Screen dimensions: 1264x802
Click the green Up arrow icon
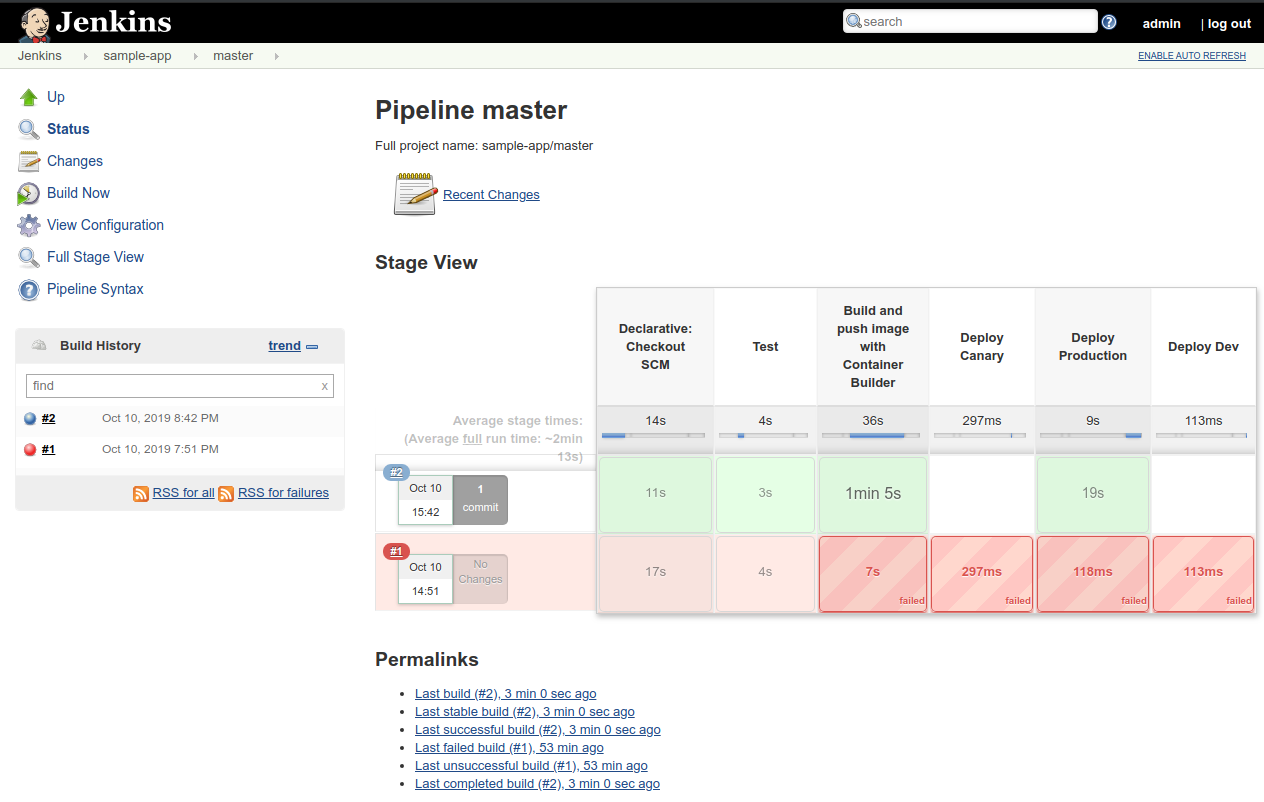tap(29, 97)
